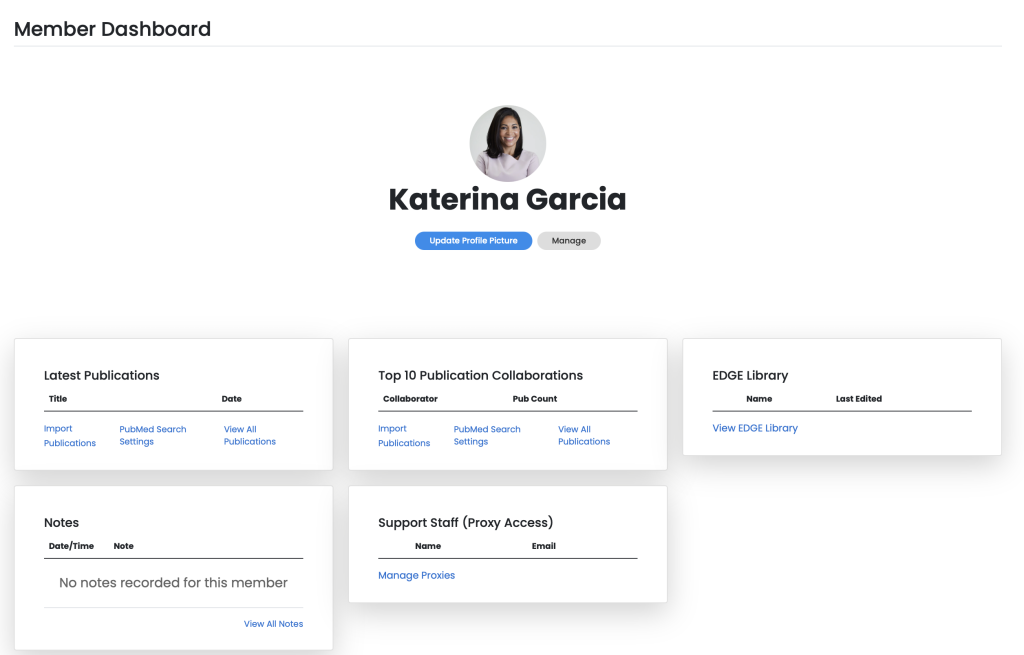Open PubMed Search Settings in Latest Publications
1024x655 pixels.
pyautogui.click(x=152, y=436)
